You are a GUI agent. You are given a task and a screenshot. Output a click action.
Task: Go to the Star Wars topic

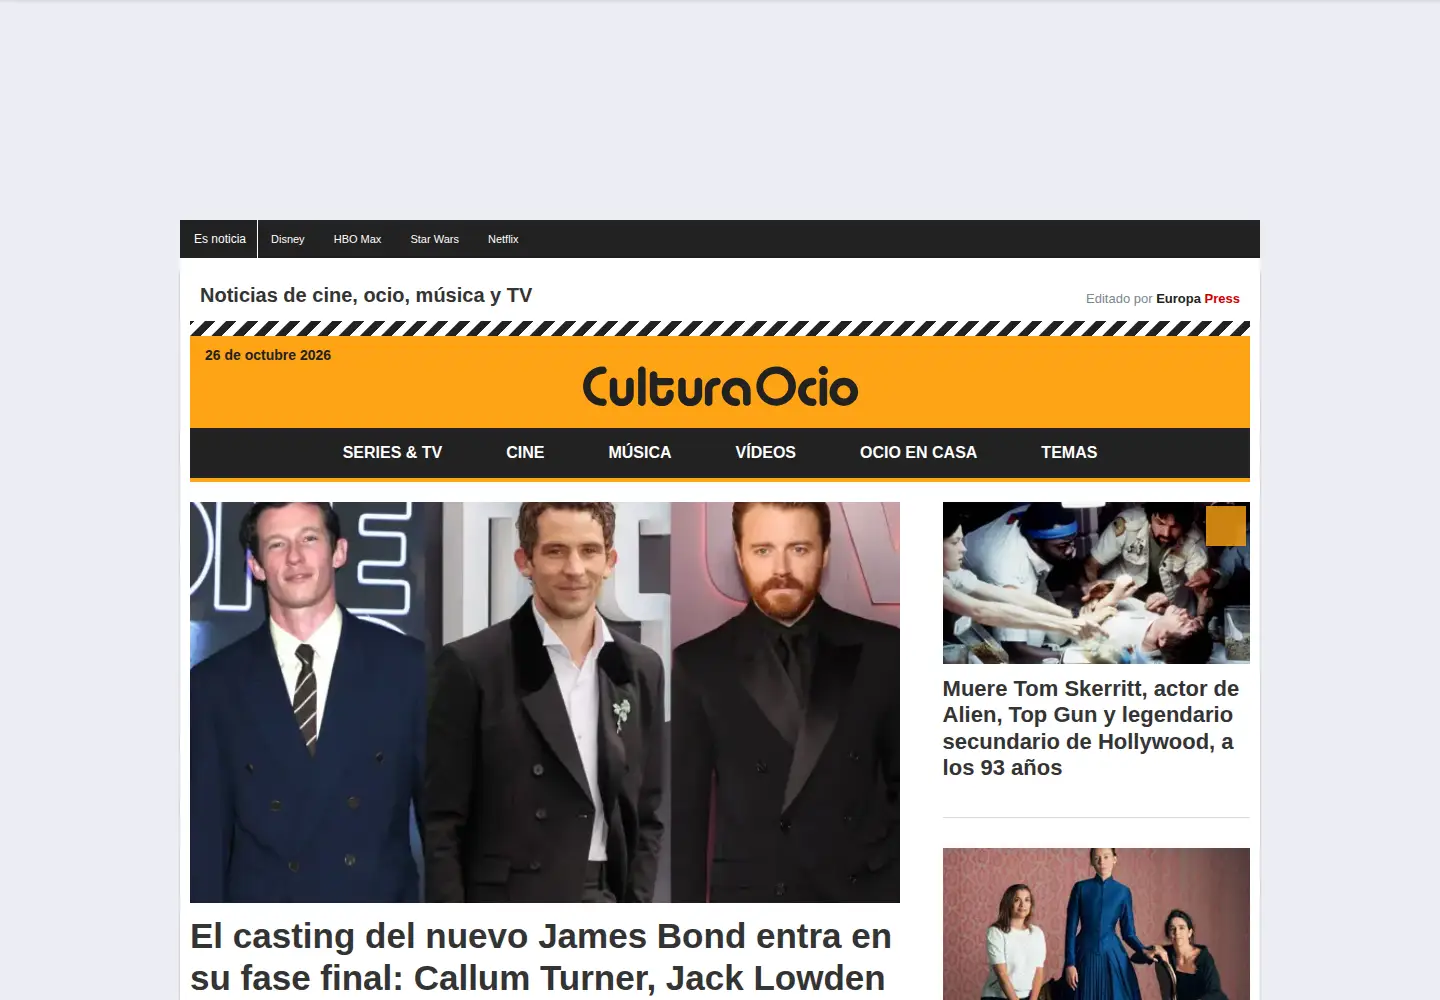434,239
